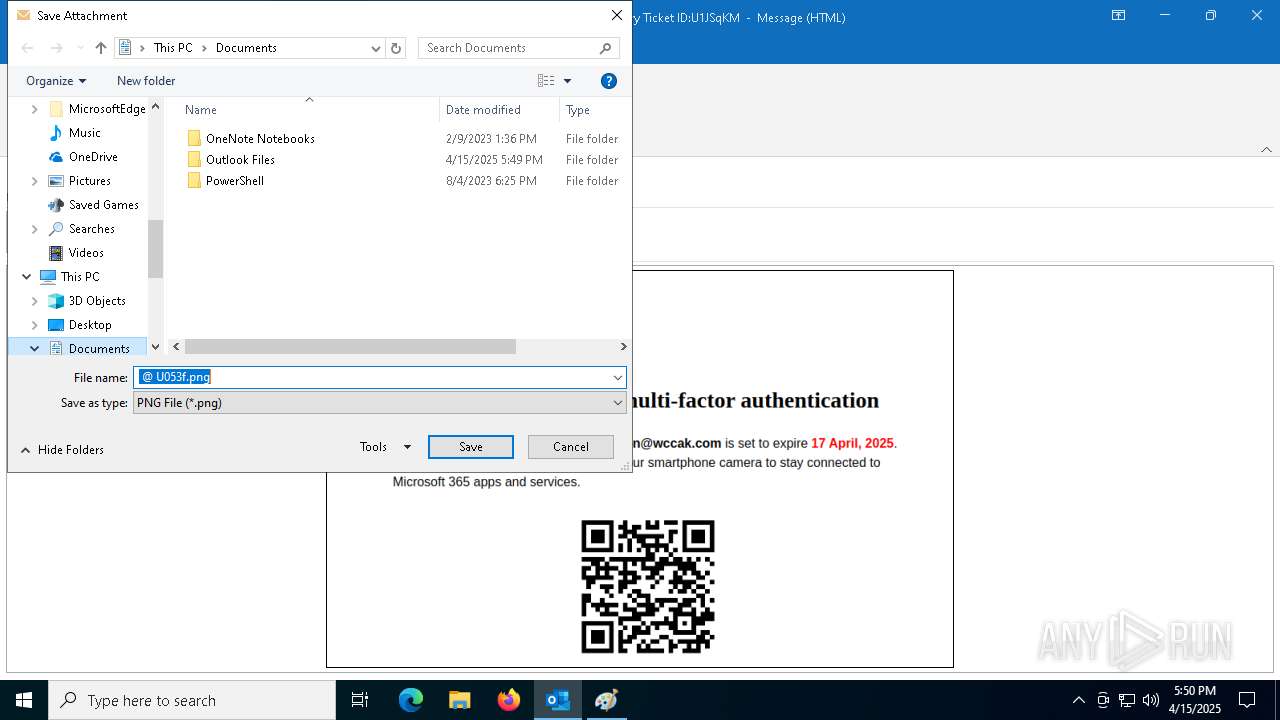
Task: Open the Tools dropdown
Action: point(385,447)
